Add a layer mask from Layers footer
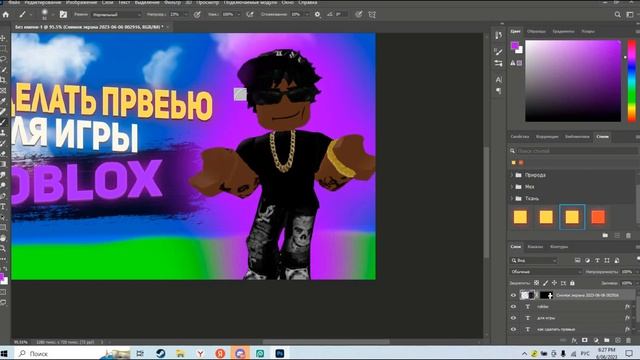The image size is (640, 360). click(x=585, y=340)
